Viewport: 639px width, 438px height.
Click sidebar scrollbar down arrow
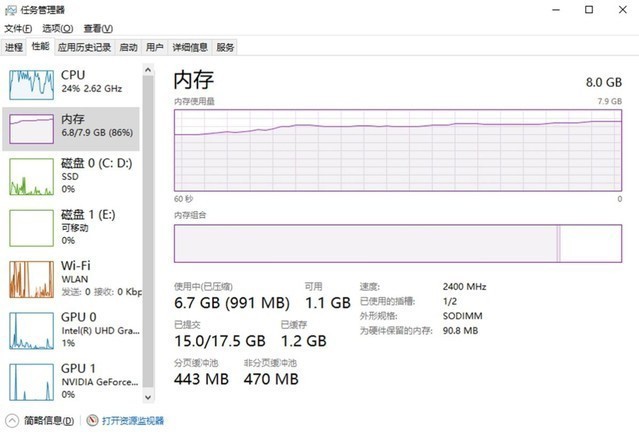click(x=148, y=397)
